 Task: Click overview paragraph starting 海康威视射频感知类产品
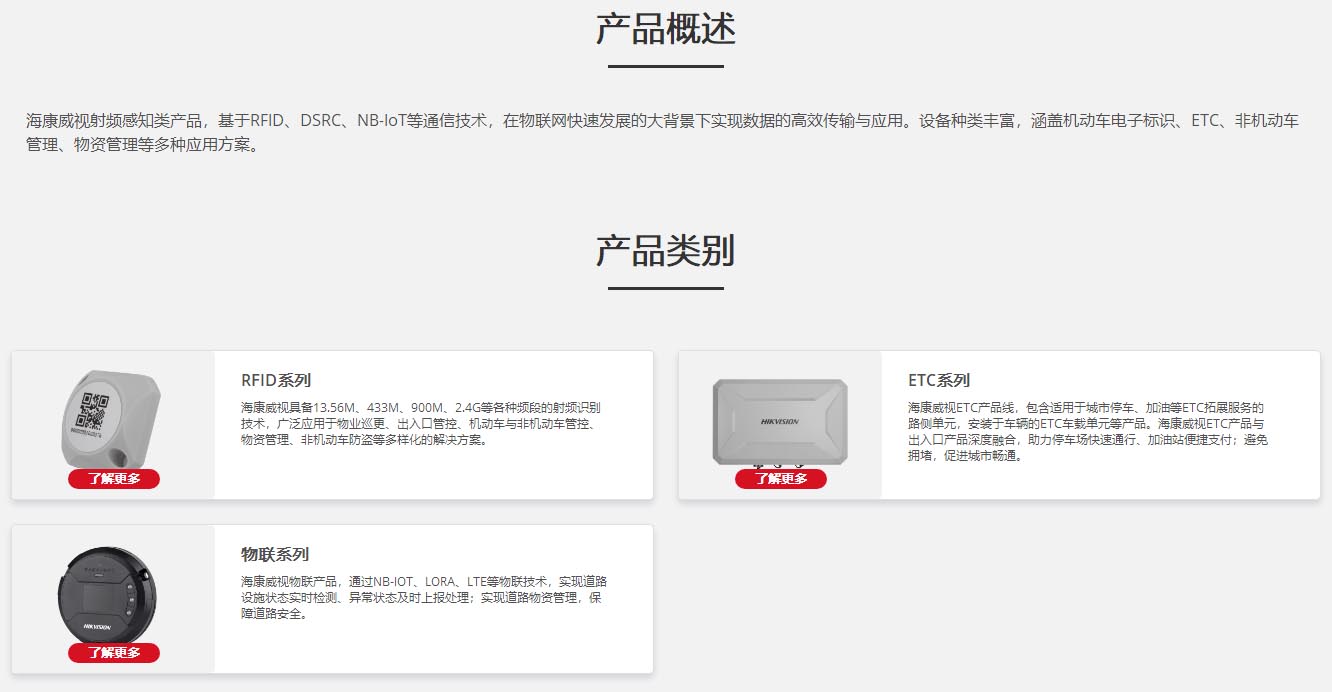click(662, 132)
